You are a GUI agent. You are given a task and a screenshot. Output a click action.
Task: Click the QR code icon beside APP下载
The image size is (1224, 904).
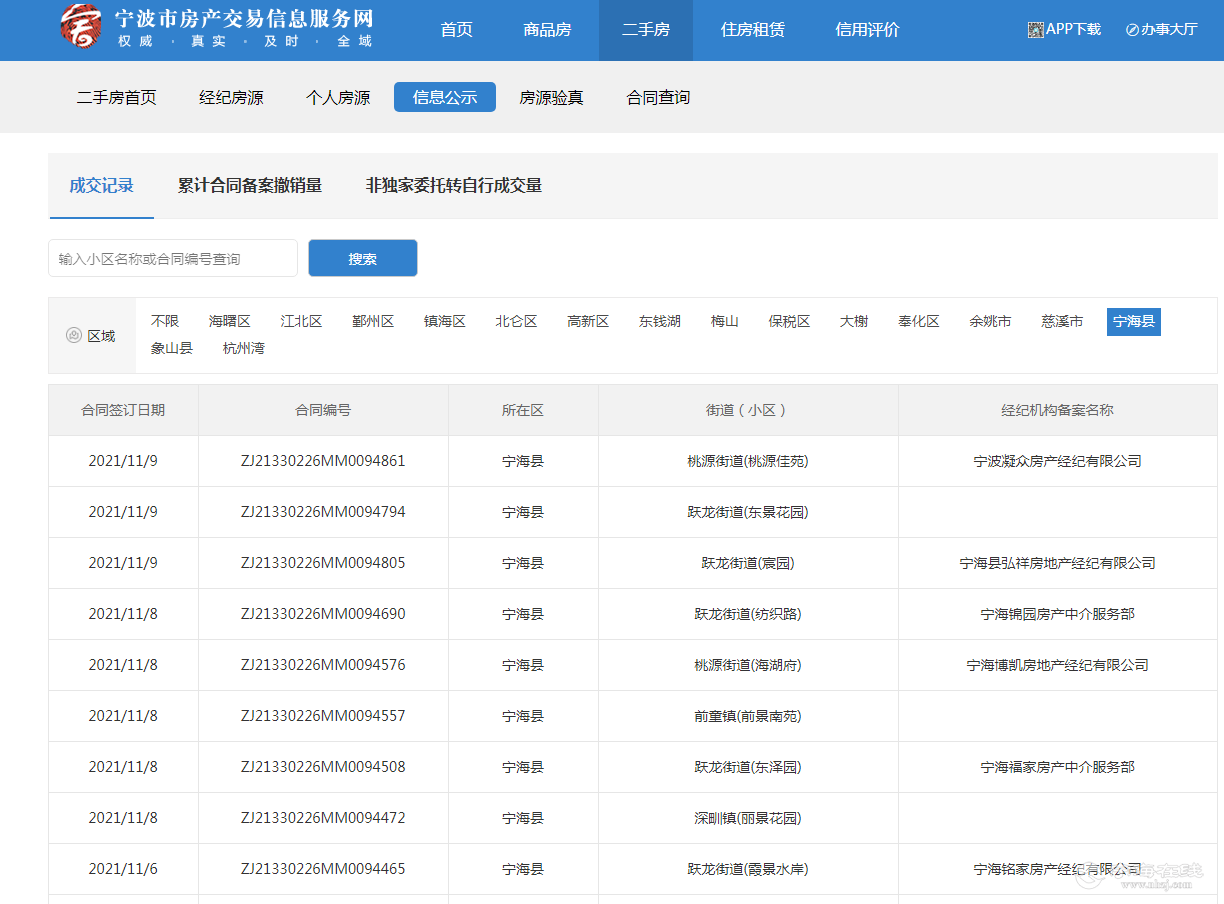click(x=1036, y=30)
